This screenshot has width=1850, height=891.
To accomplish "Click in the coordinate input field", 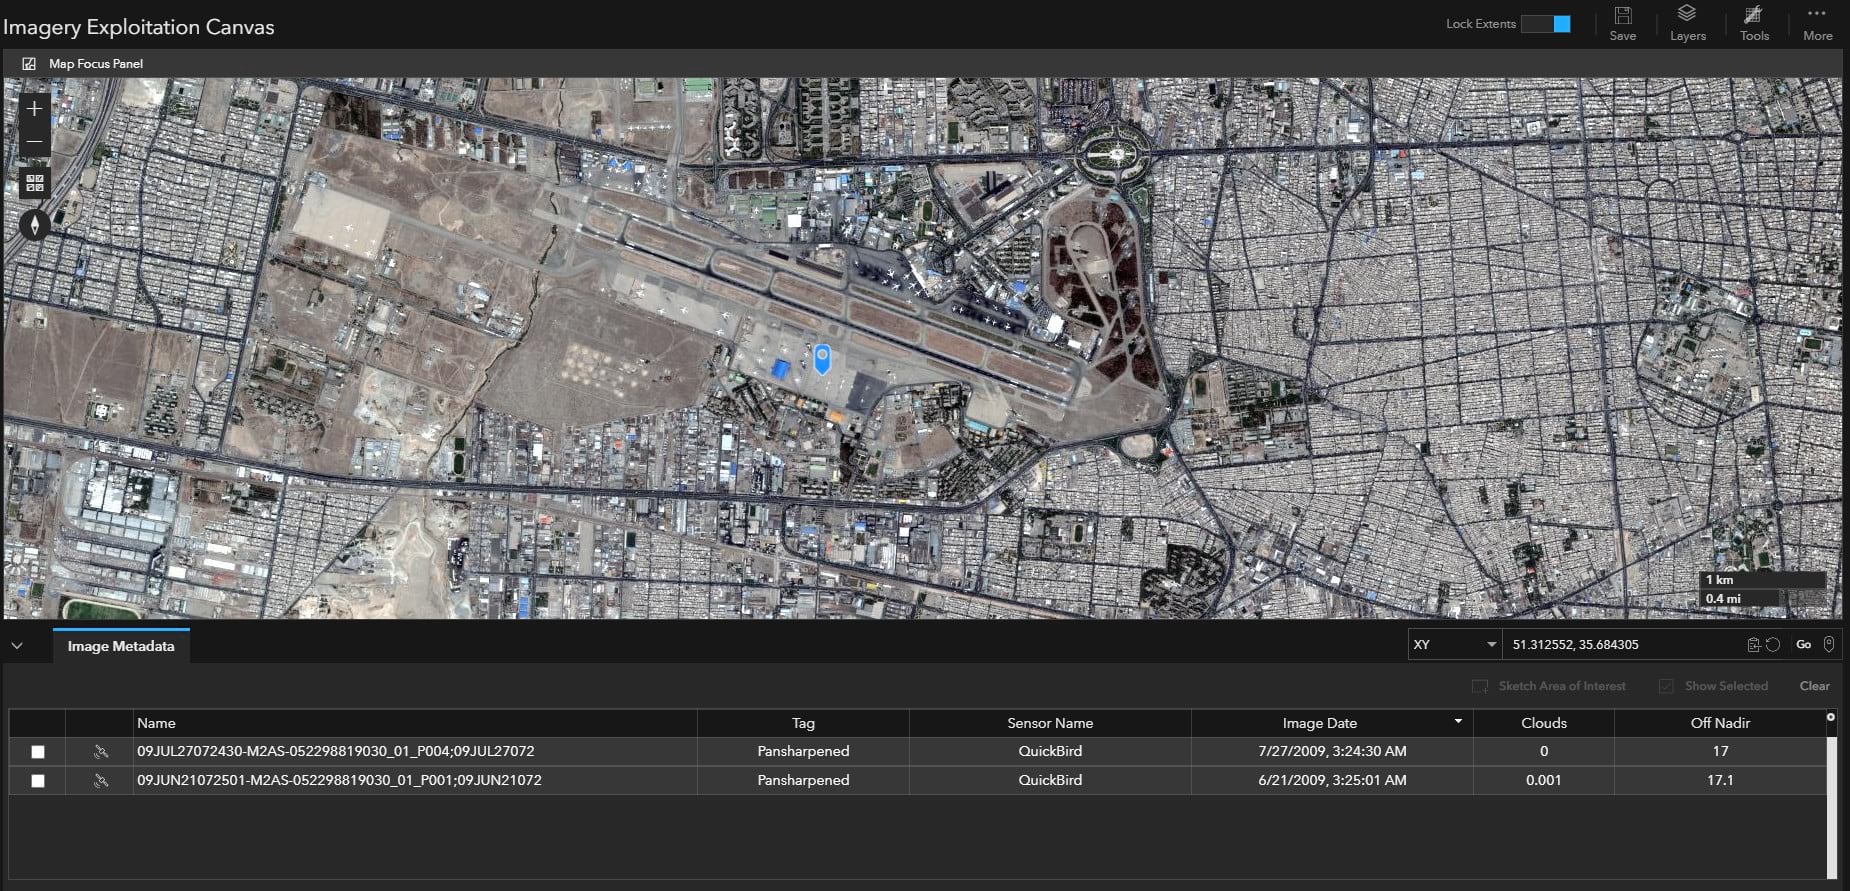I will [x=1620, y=645].
